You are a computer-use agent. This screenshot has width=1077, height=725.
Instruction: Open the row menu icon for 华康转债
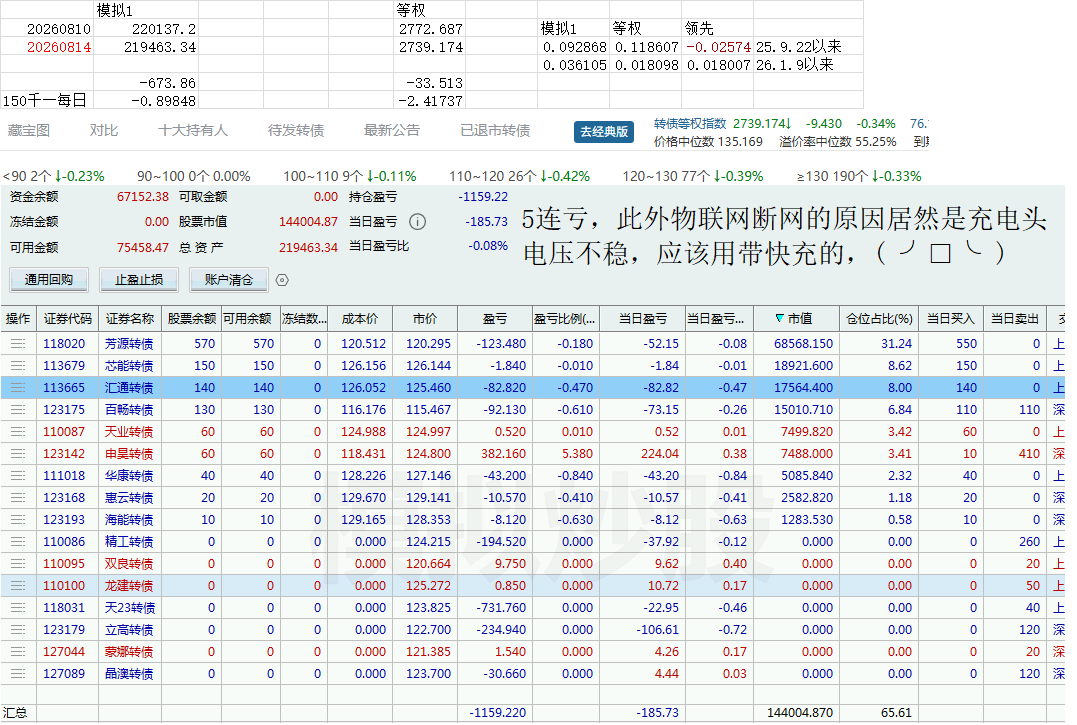tap(18, 475)
